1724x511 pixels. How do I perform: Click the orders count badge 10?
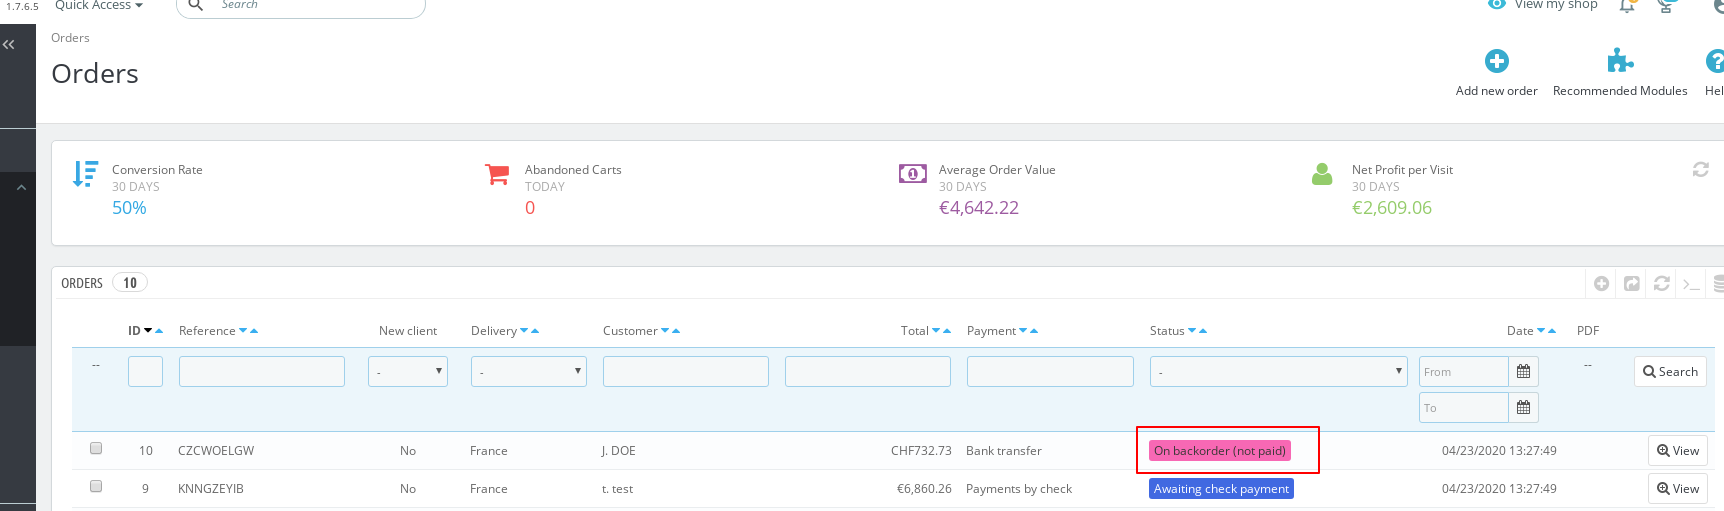[x=130, y=283]
